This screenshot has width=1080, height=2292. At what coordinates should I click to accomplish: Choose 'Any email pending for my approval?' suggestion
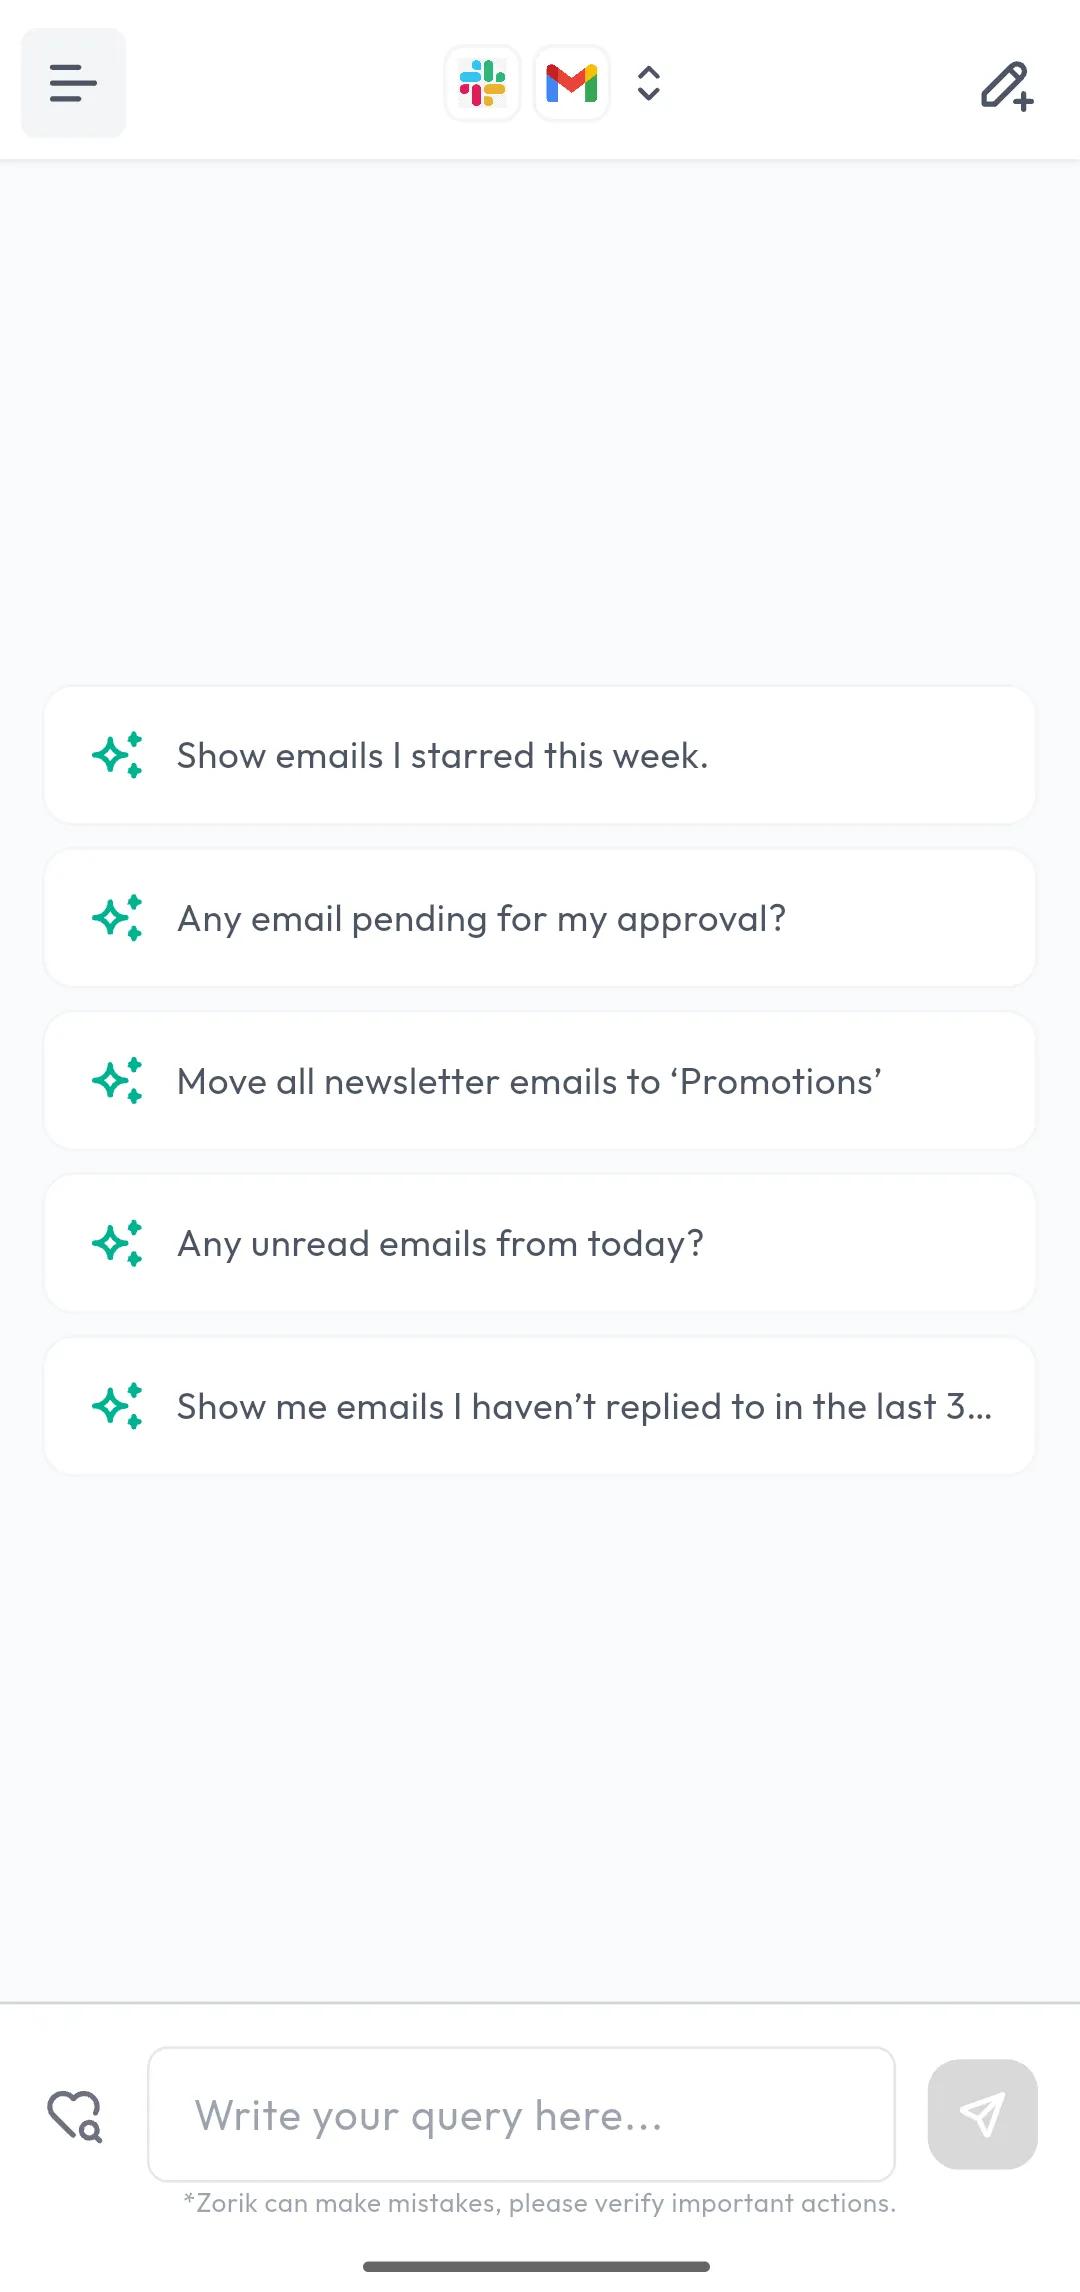540,919
